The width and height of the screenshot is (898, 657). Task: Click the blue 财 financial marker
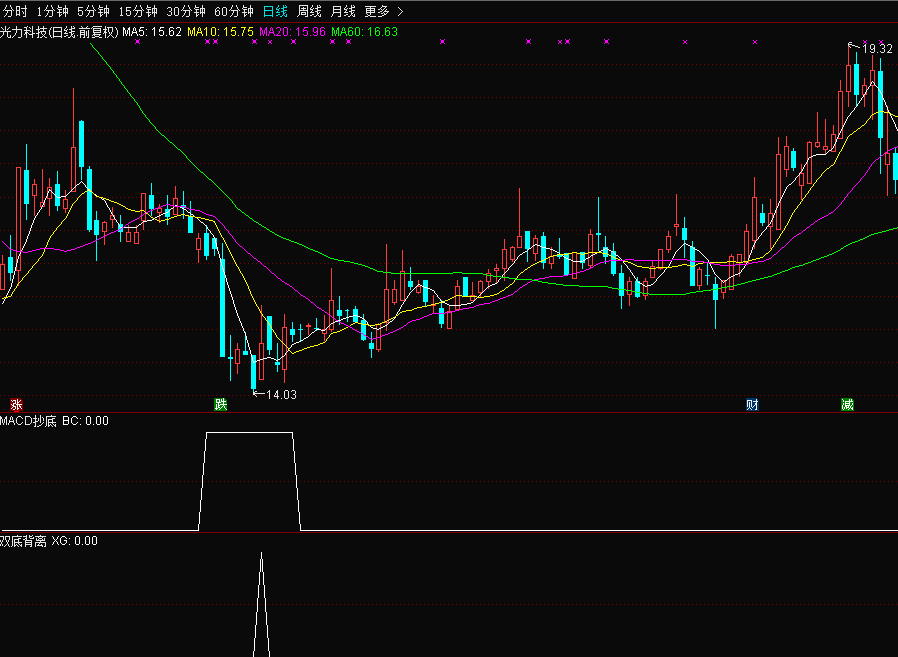pyautogui.click(x=753, y=405)
